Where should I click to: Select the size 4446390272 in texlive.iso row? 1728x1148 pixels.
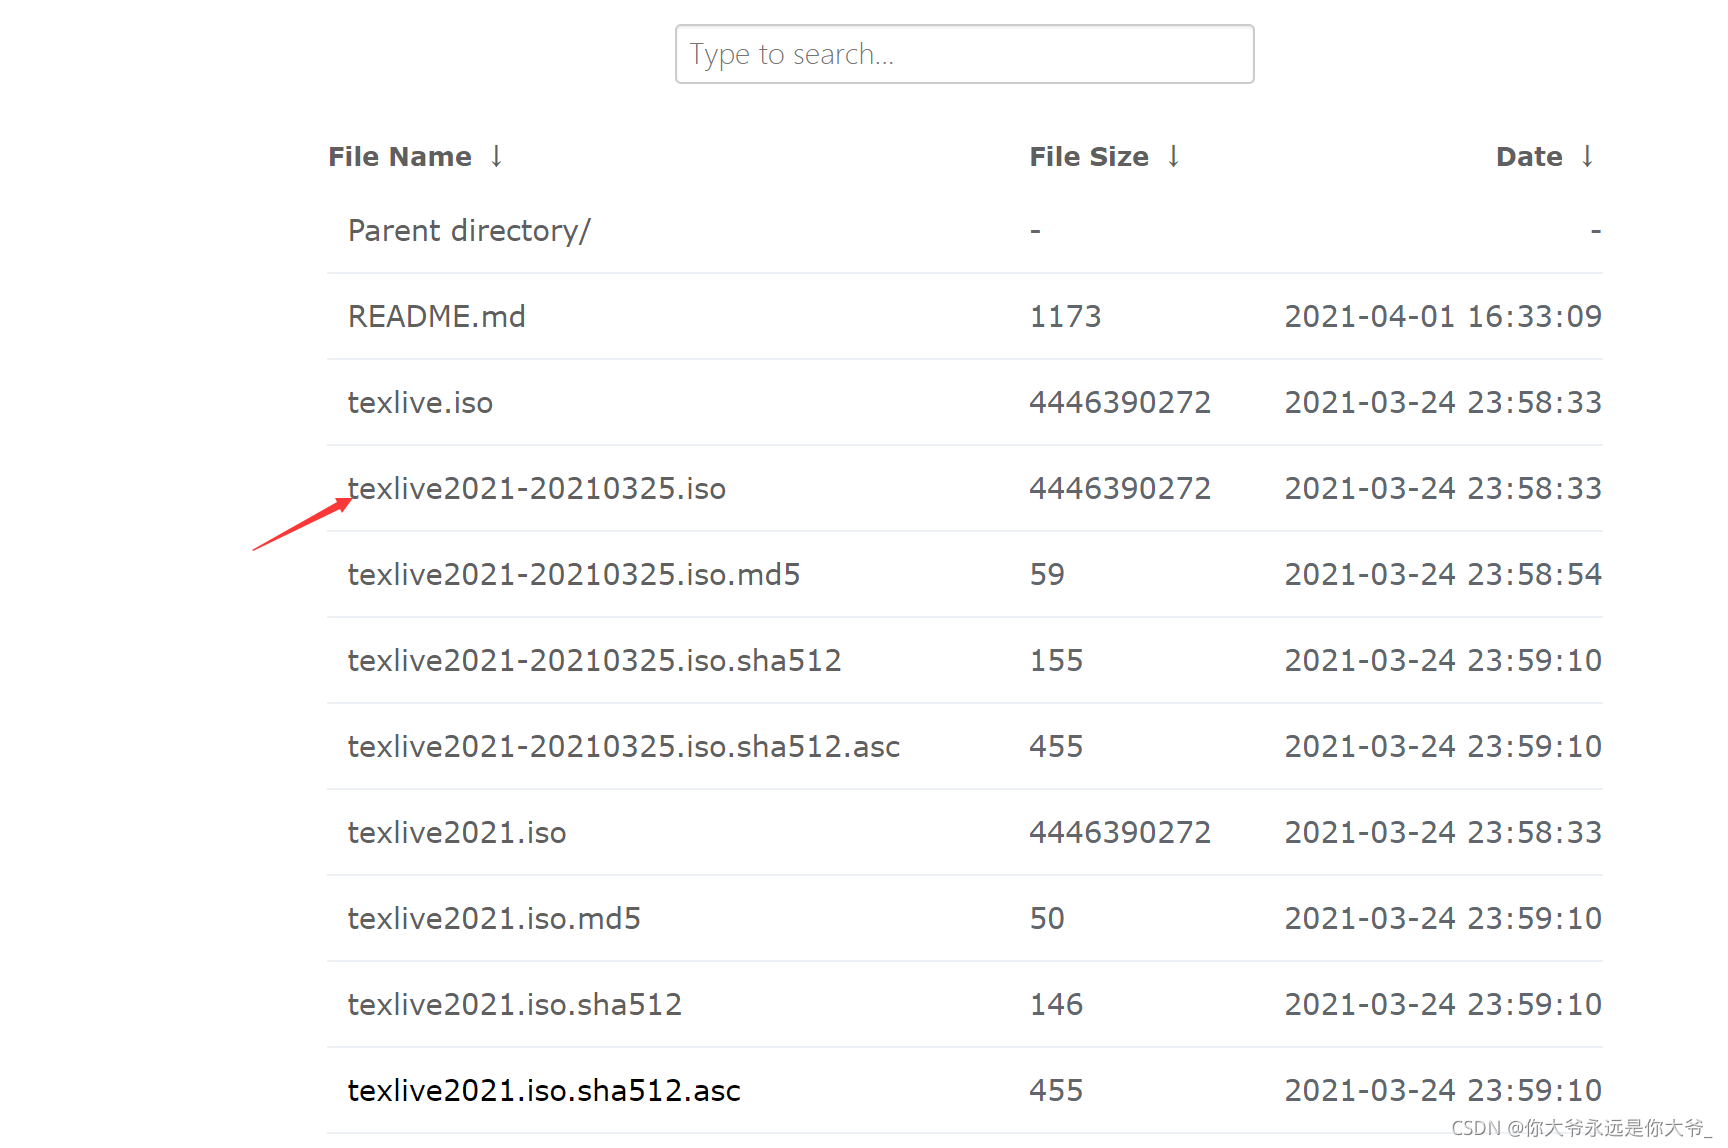1120,403
